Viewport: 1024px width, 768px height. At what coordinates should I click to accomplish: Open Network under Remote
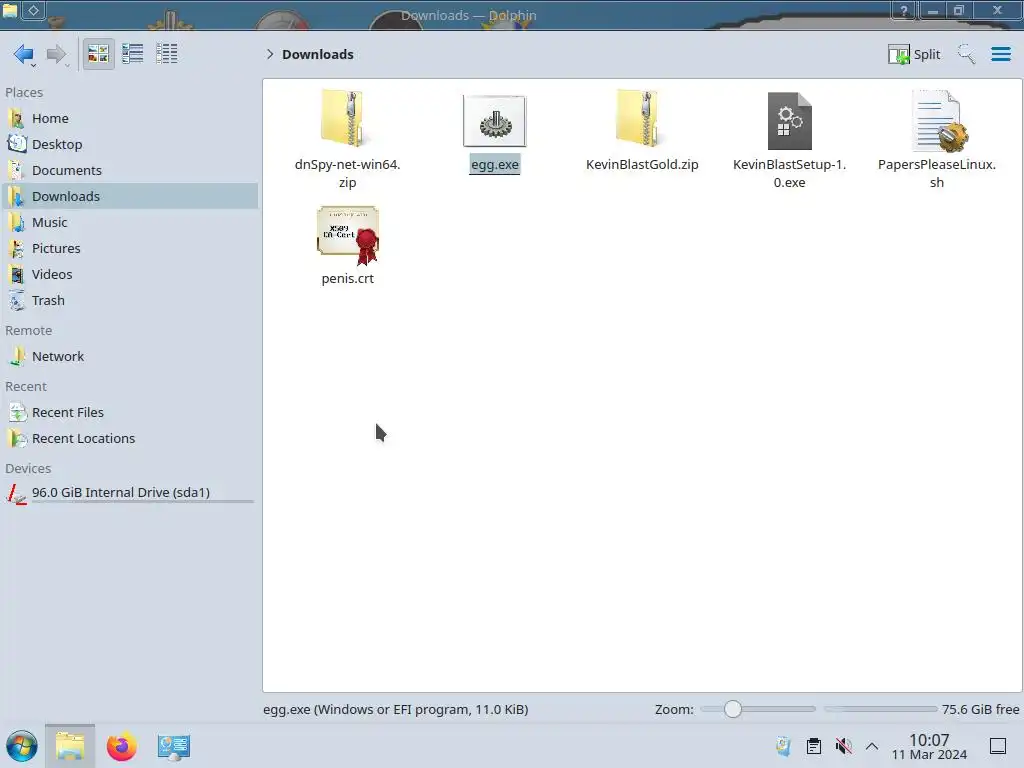(x=130, y=357)
